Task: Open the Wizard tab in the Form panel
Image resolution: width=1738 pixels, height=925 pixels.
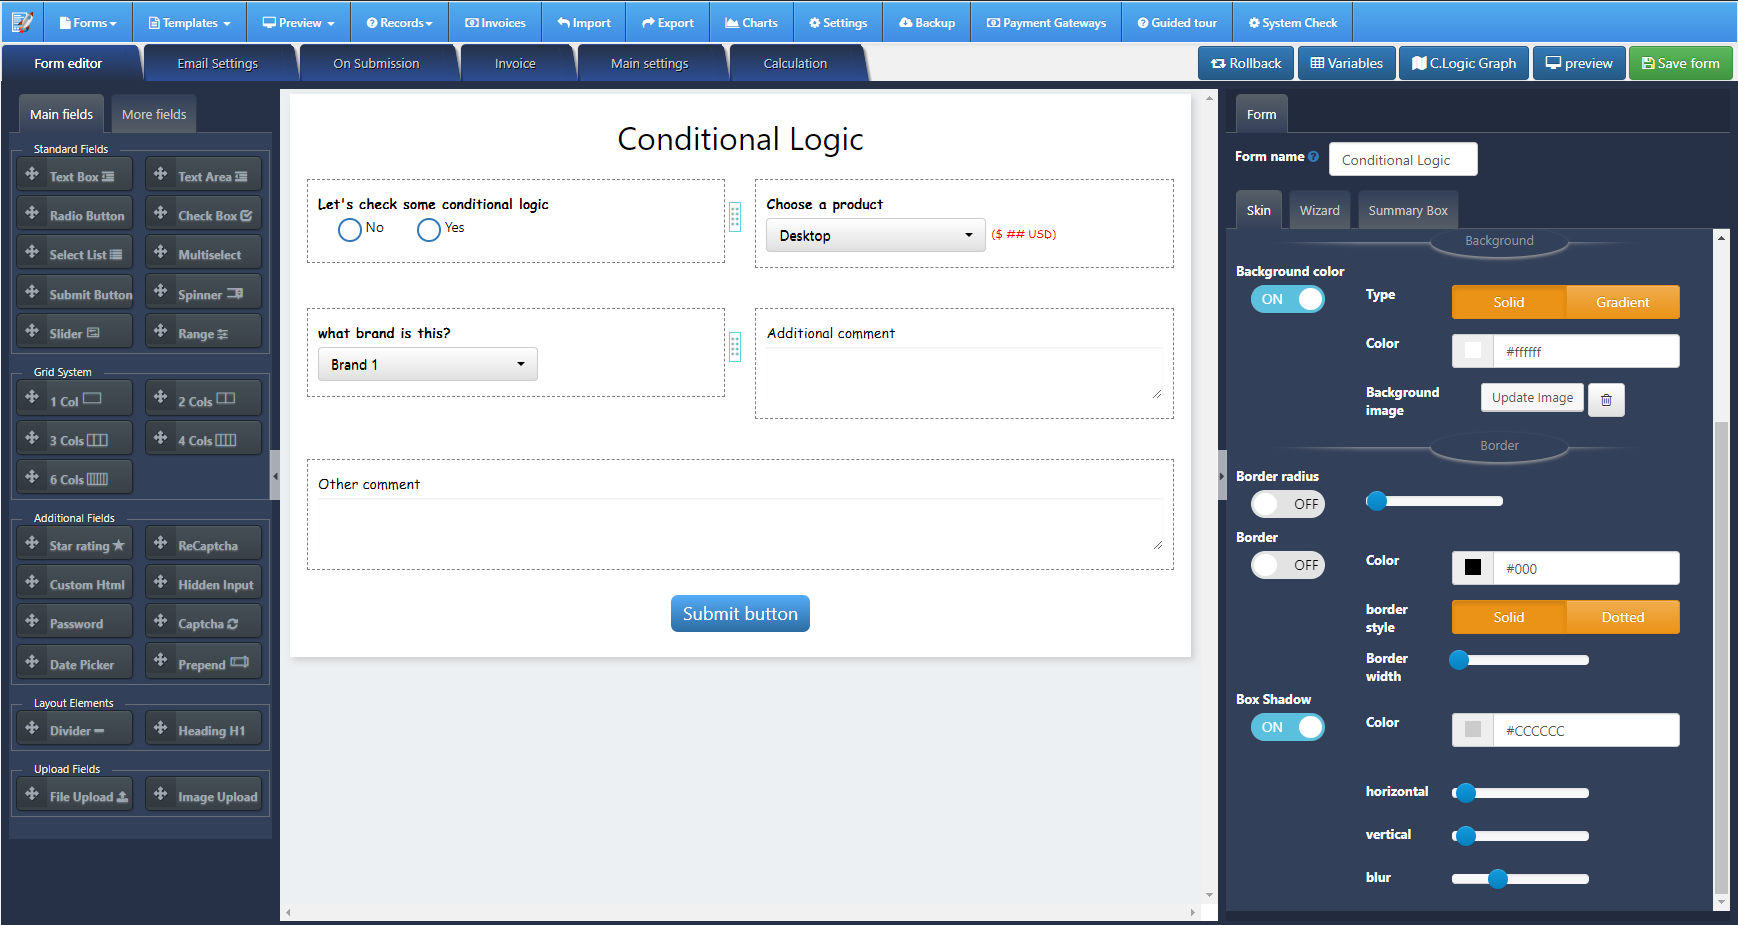Action: click(x=1319, y=210)
